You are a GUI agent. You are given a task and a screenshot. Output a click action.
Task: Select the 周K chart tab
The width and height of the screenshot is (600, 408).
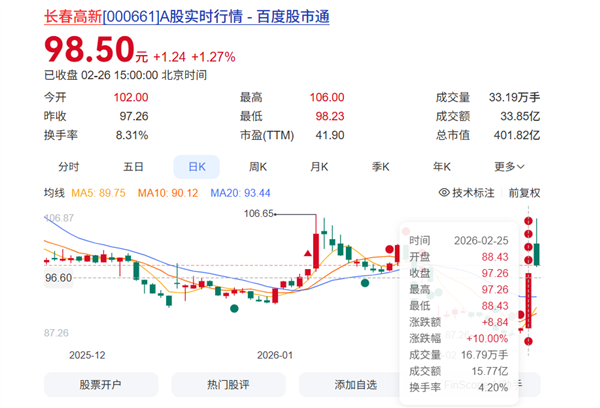point(258,167)
